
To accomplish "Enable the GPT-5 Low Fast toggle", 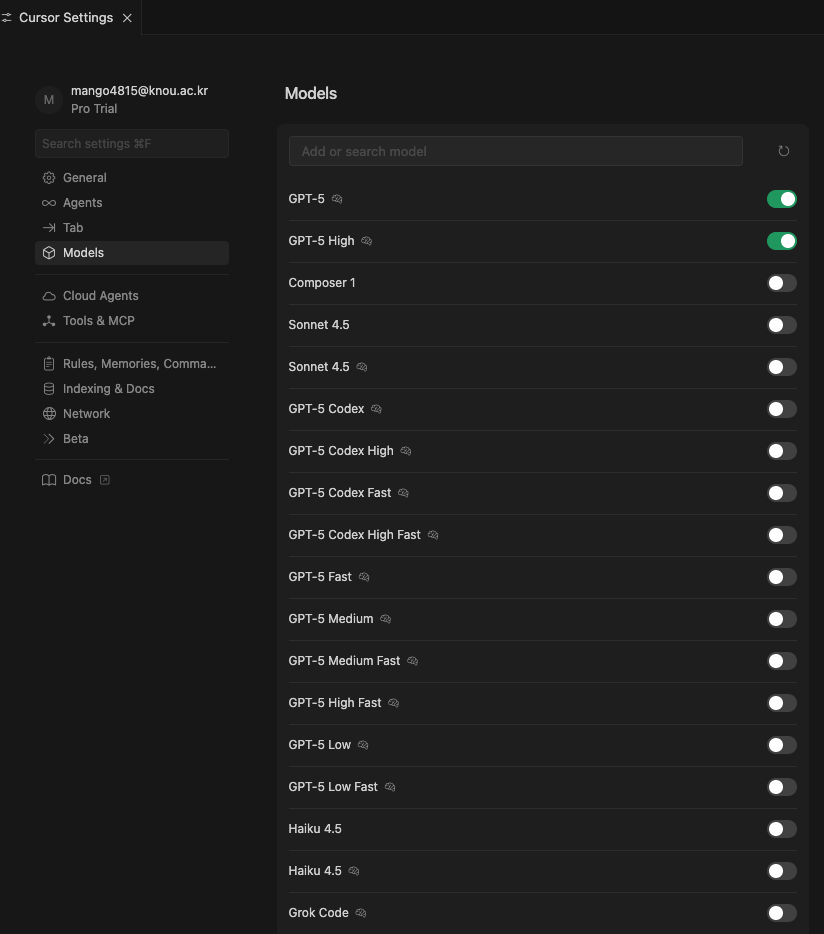I will pyautogui.click(x=782, y=787).
